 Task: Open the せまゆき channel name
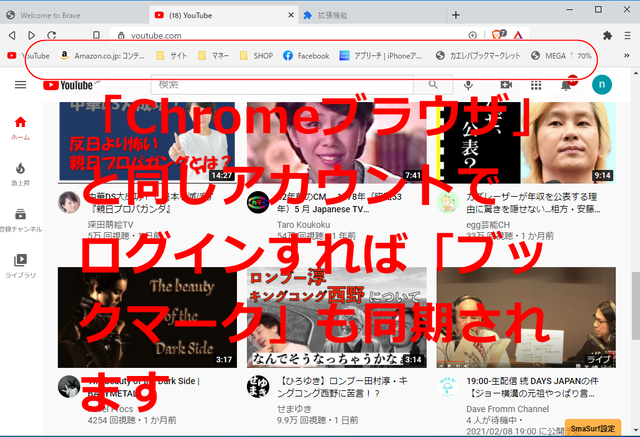tap(294, 409)
